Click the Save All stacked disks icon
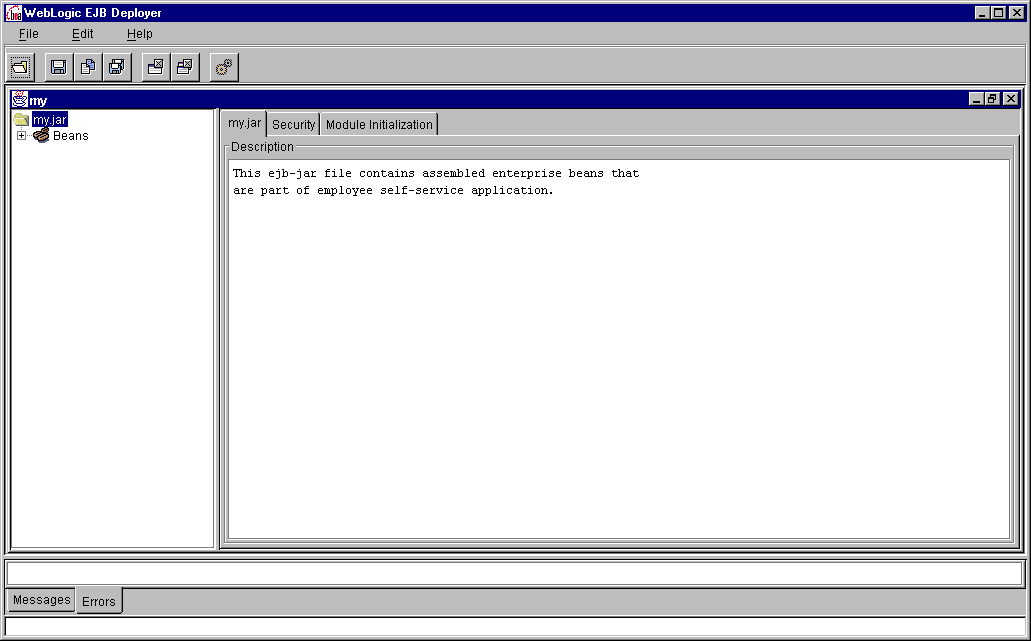The height and width of the screenshot is (641, 1031). (117, 67)
